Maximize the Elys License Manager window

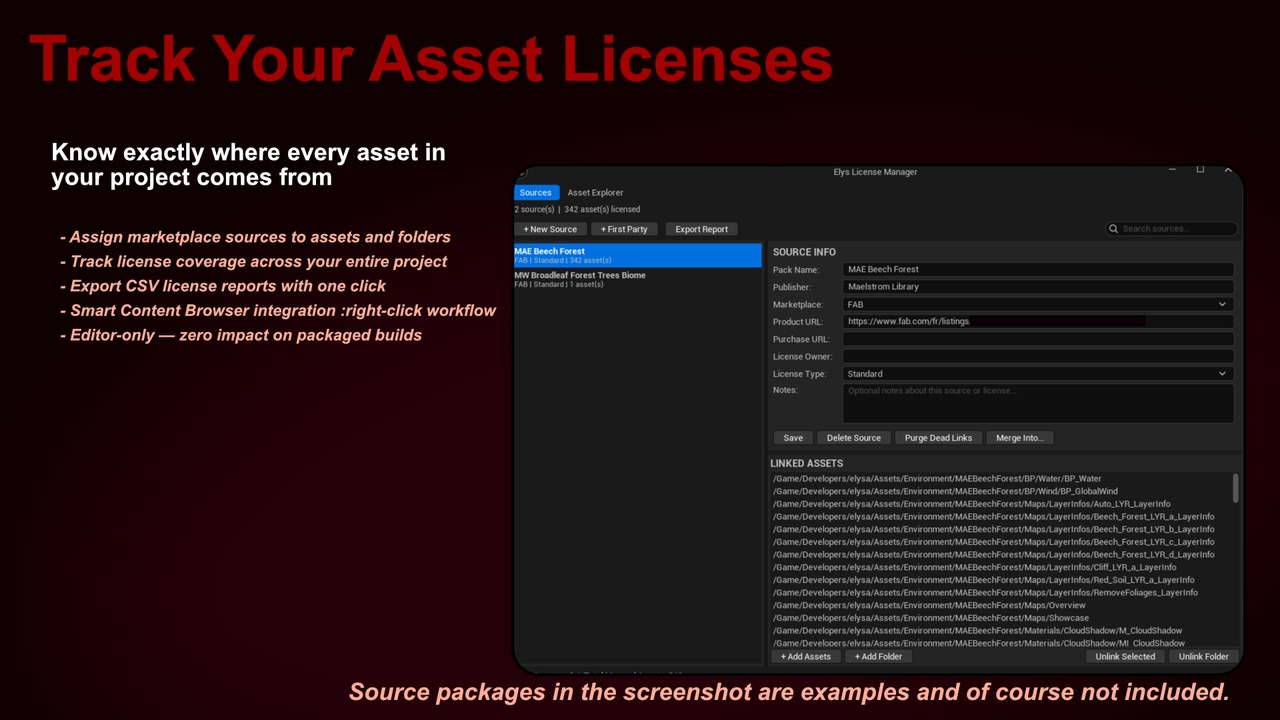point(1200,171)
